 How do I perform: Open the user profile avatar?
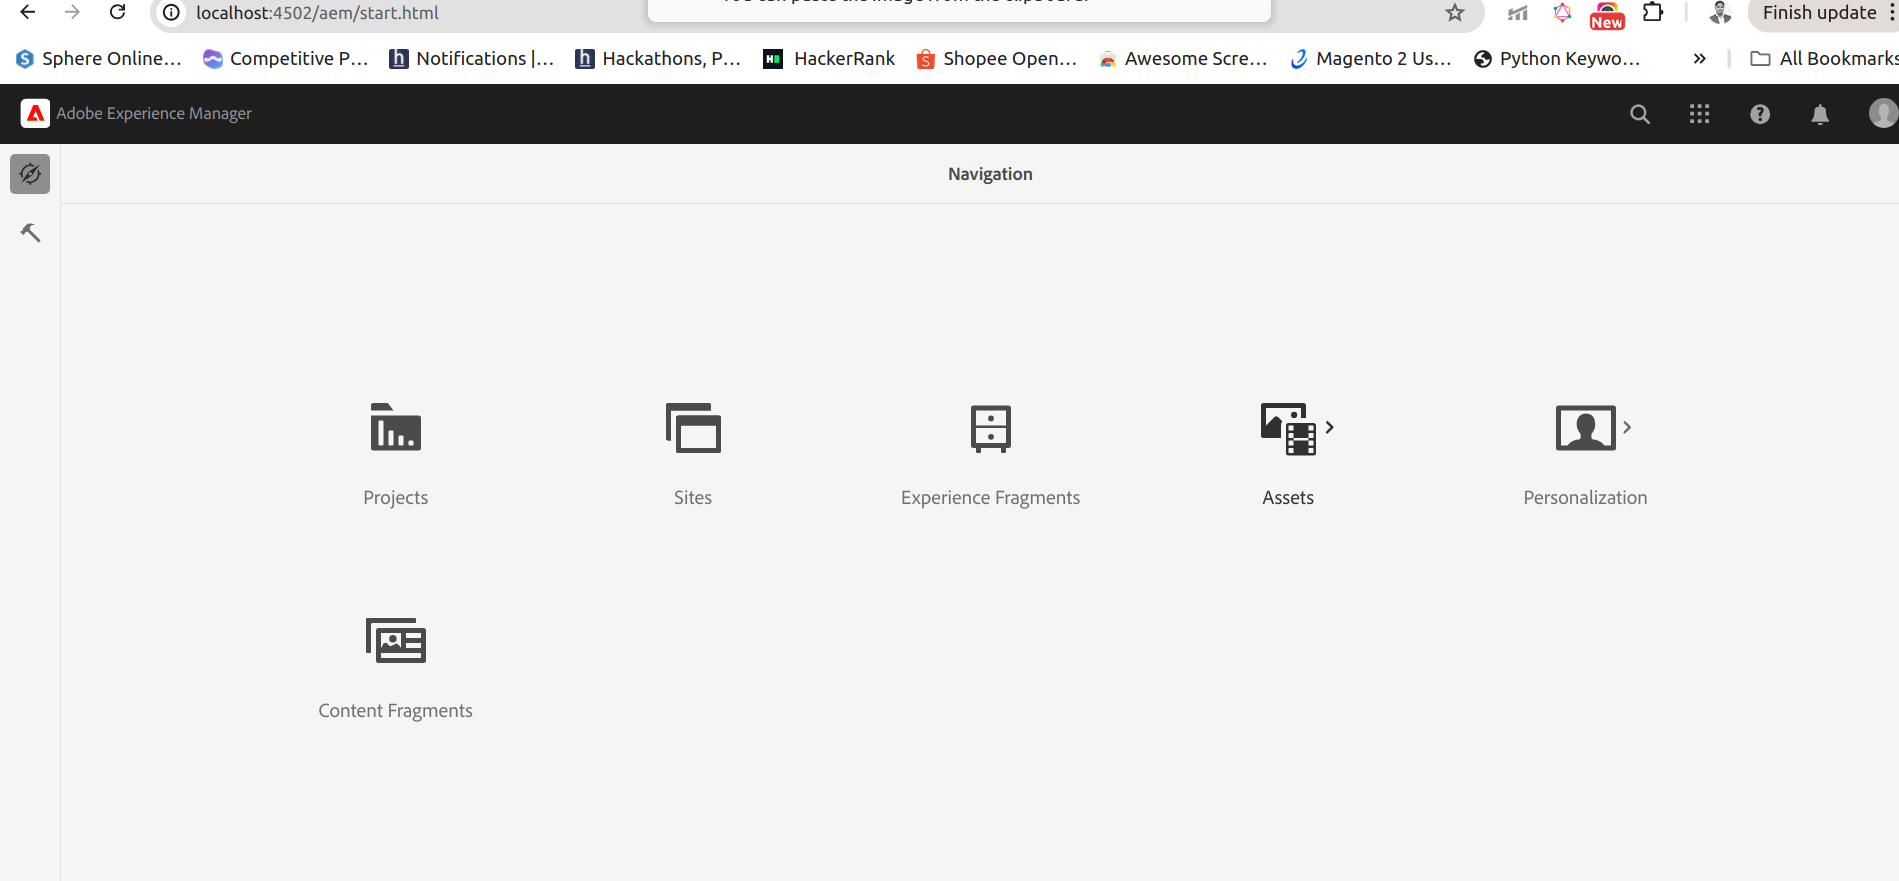click(1883, 113)
